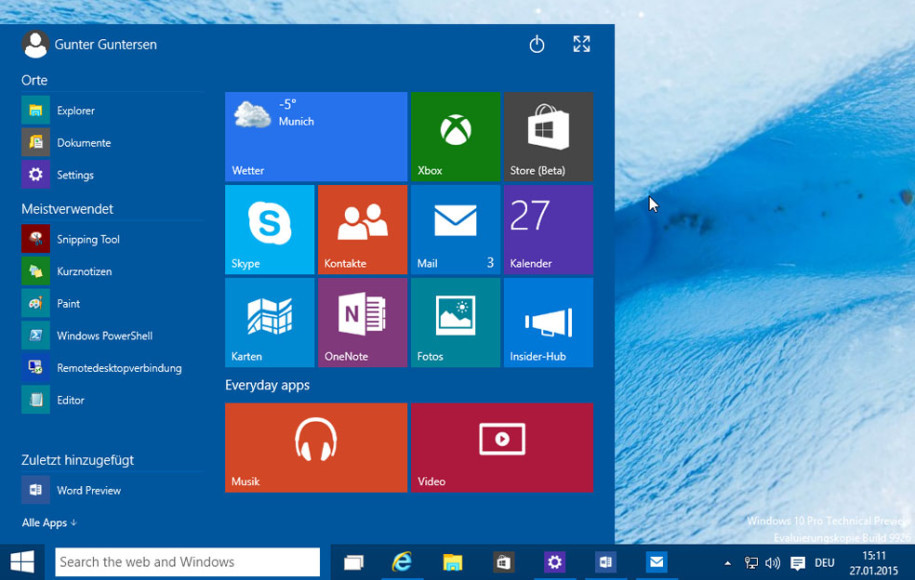Open File Explorer from taskbar
915x580 pixels.
coord(452,562)
